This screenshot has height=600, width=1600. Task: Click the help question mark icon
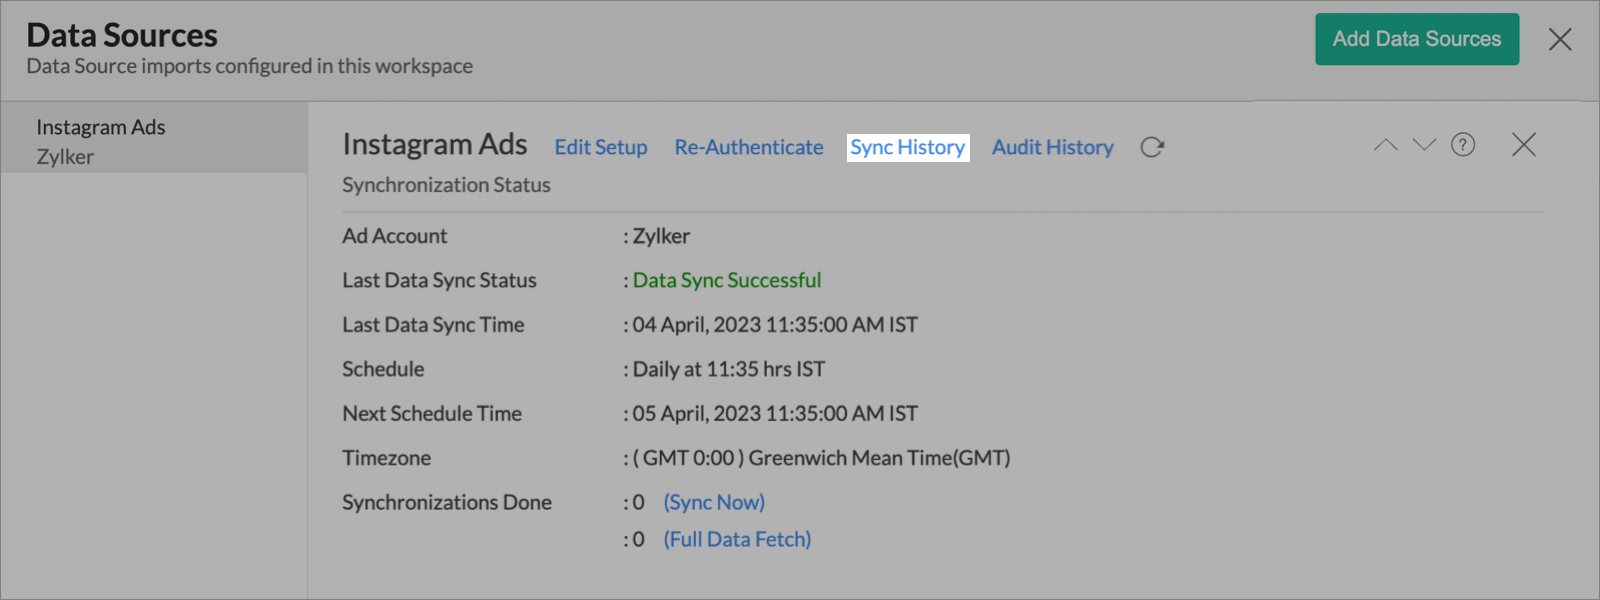click(x=1463, y=145)
